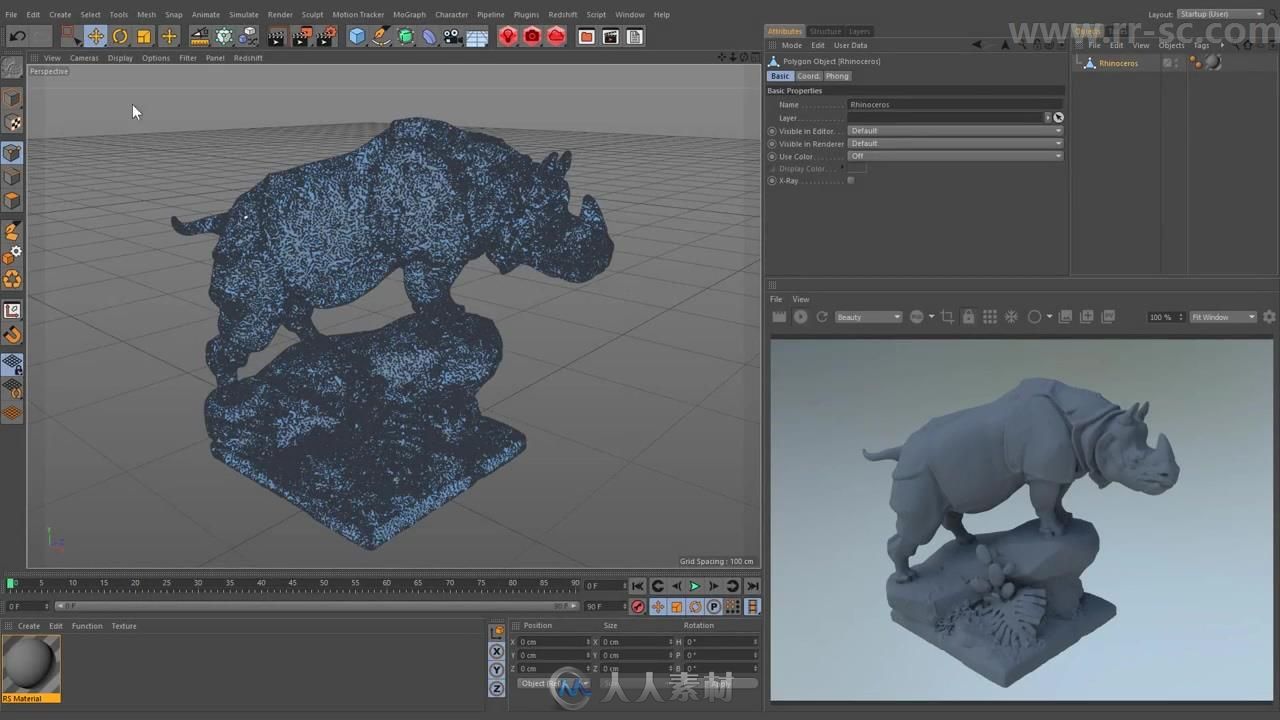Select Polygons mode cube icon in sidebar
Screen dimensions: 1280x720
12,201
